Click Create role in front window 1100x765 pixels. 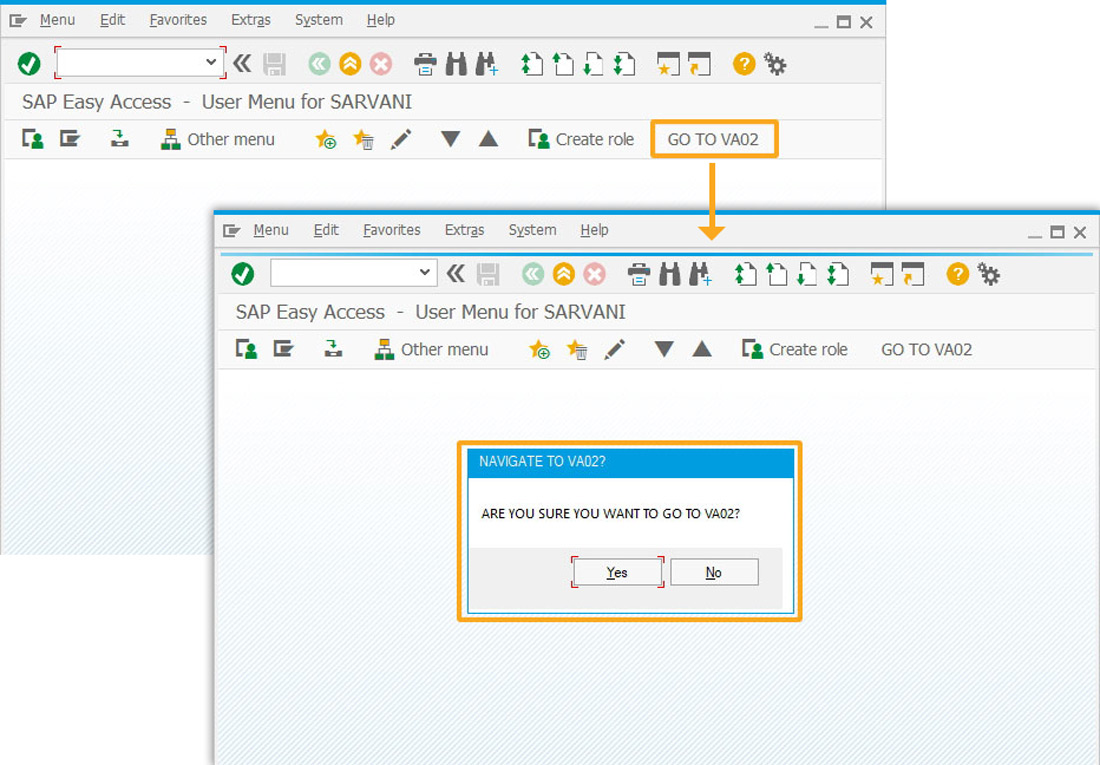tap(794, 350)
